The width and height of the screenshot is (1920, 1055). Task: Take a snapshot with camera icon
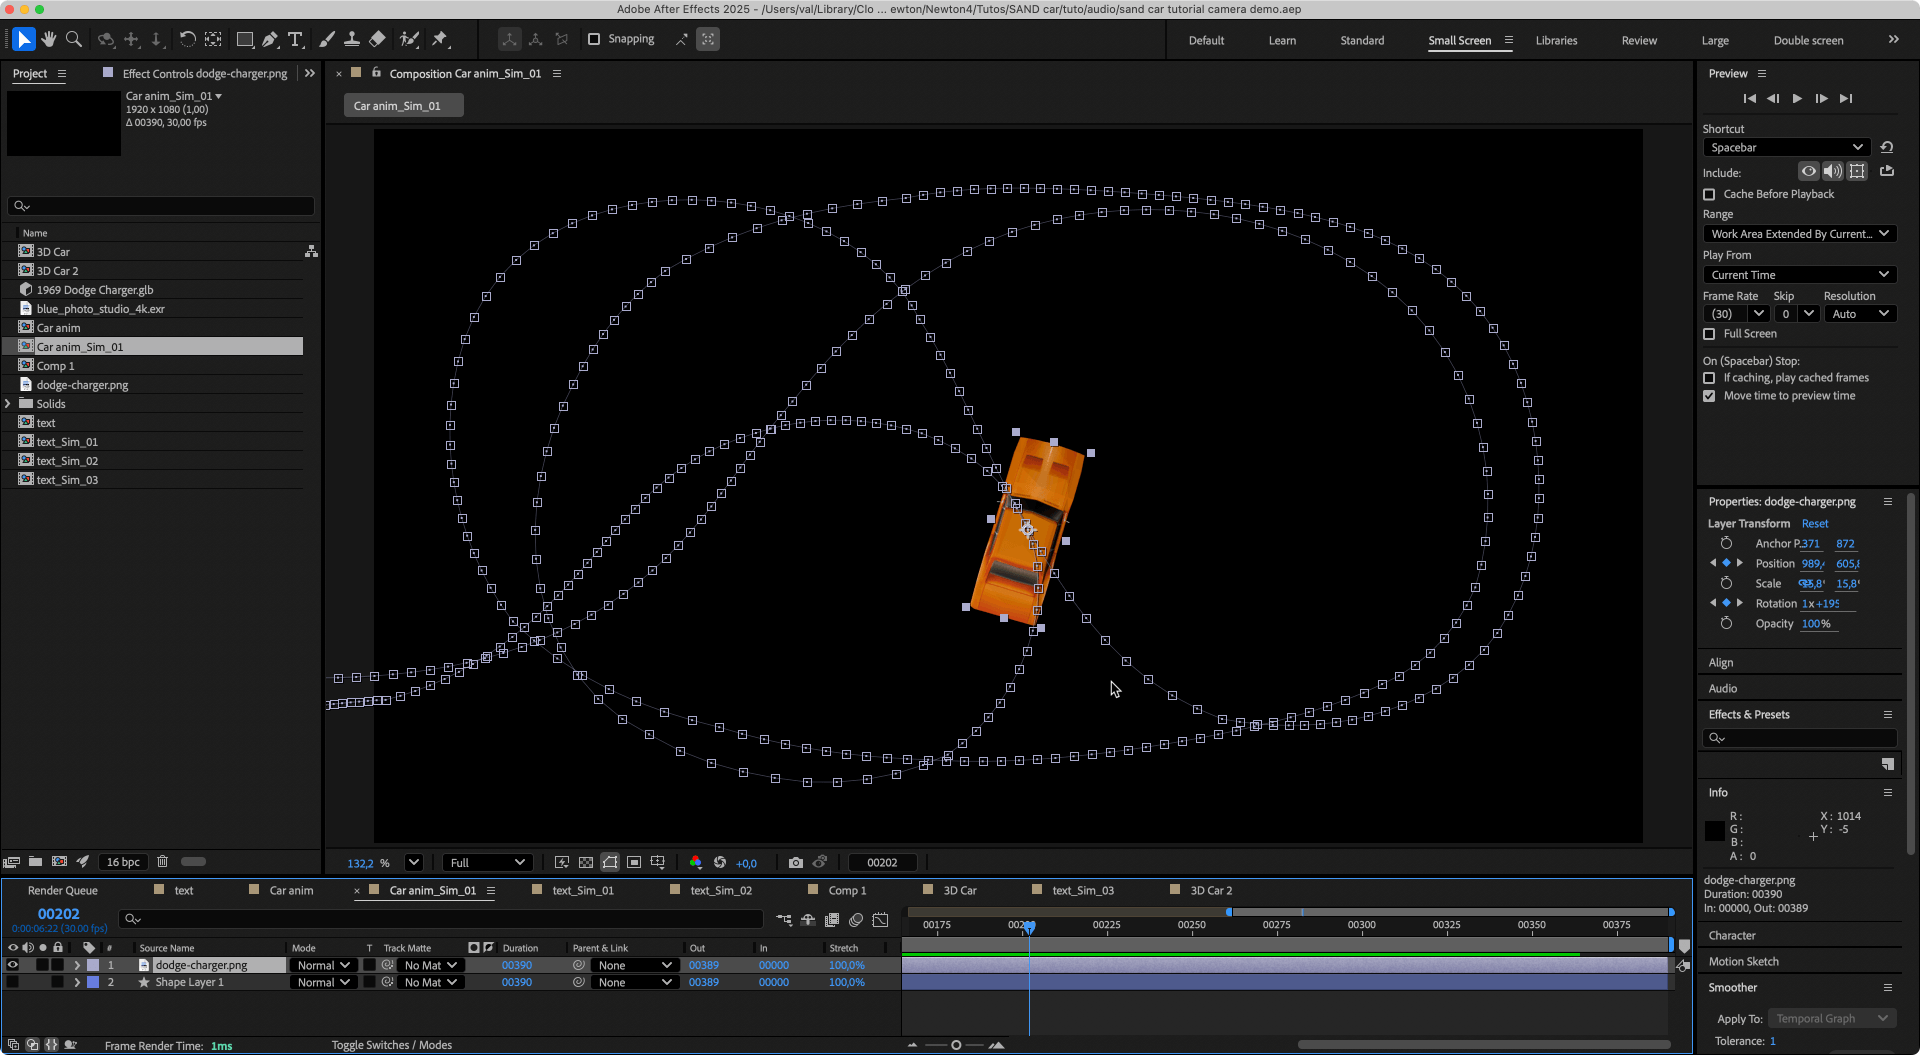tap(795, 863)
